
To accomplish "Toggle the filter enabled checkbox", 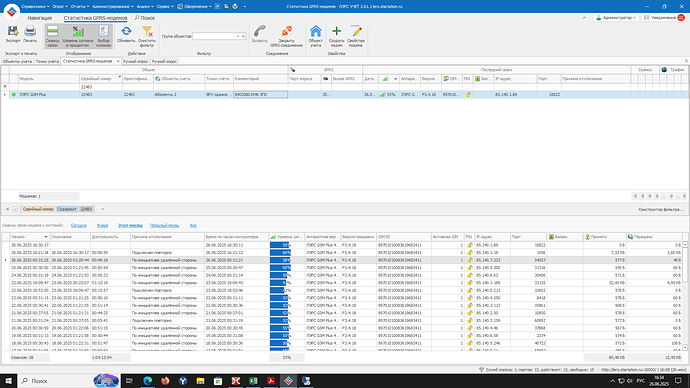I will pos(15,209).
